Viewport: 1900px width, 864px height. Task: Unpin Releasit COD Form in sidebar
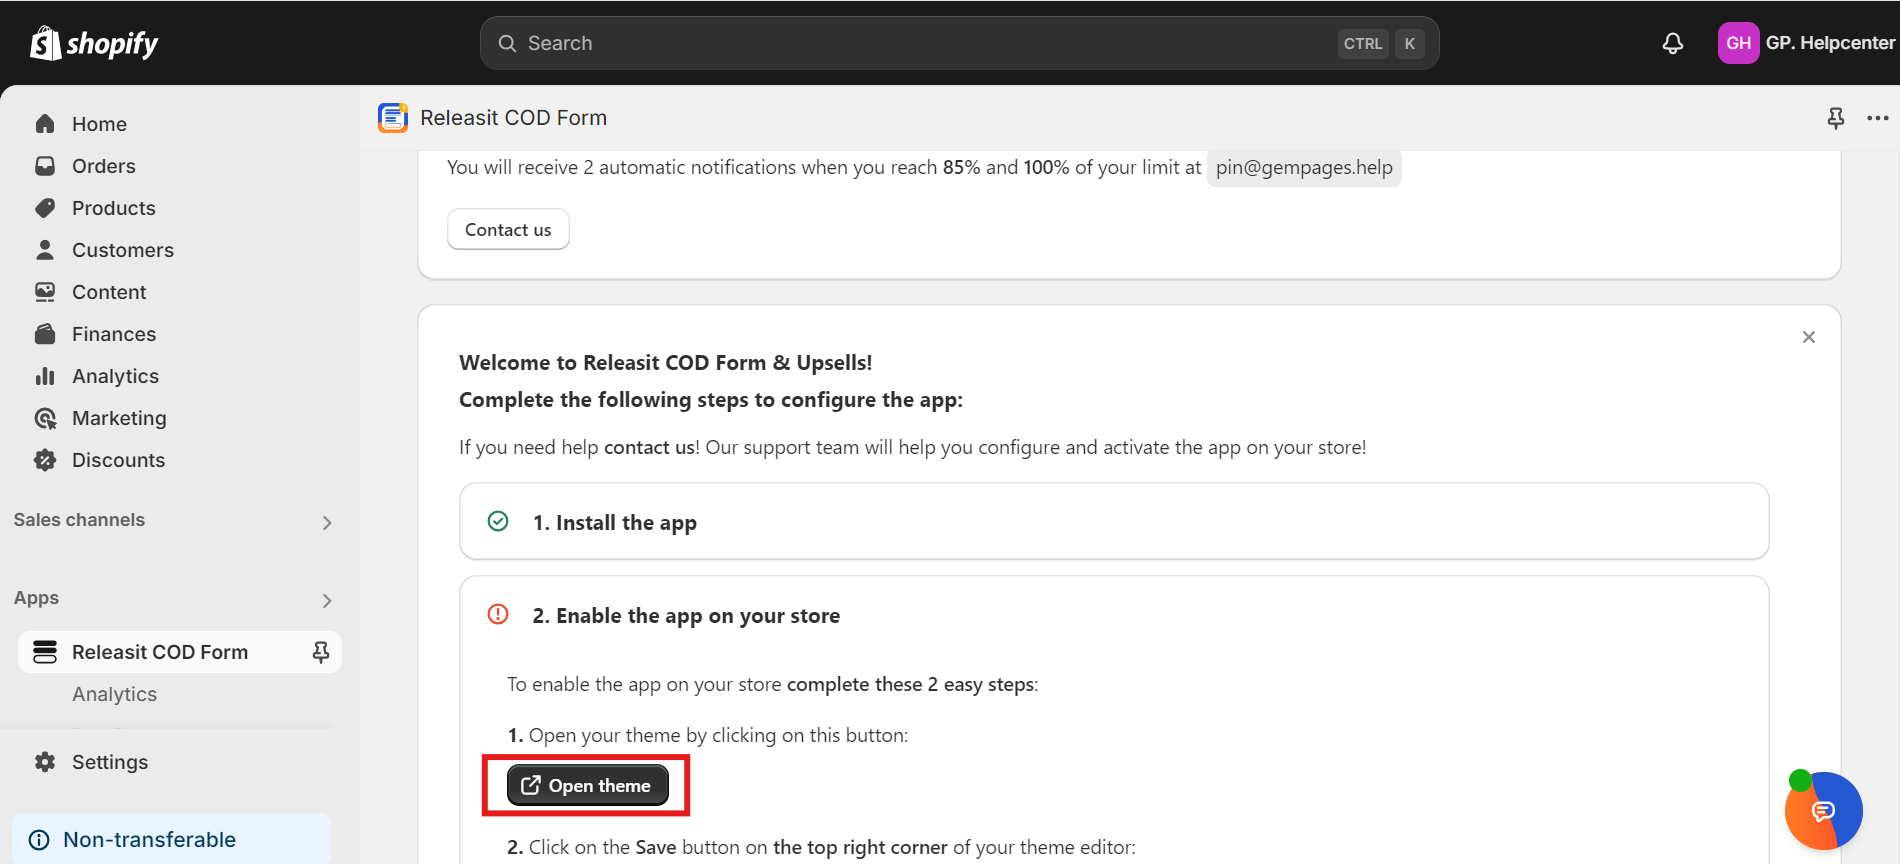point(320,652)
